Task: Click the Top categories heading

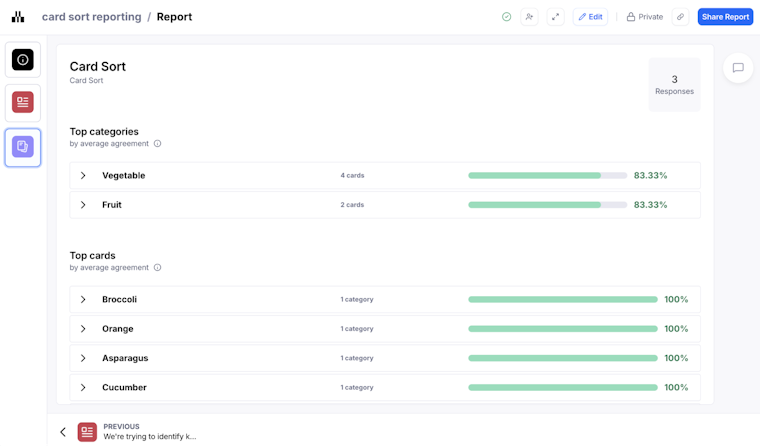Action: coord(104,131)
